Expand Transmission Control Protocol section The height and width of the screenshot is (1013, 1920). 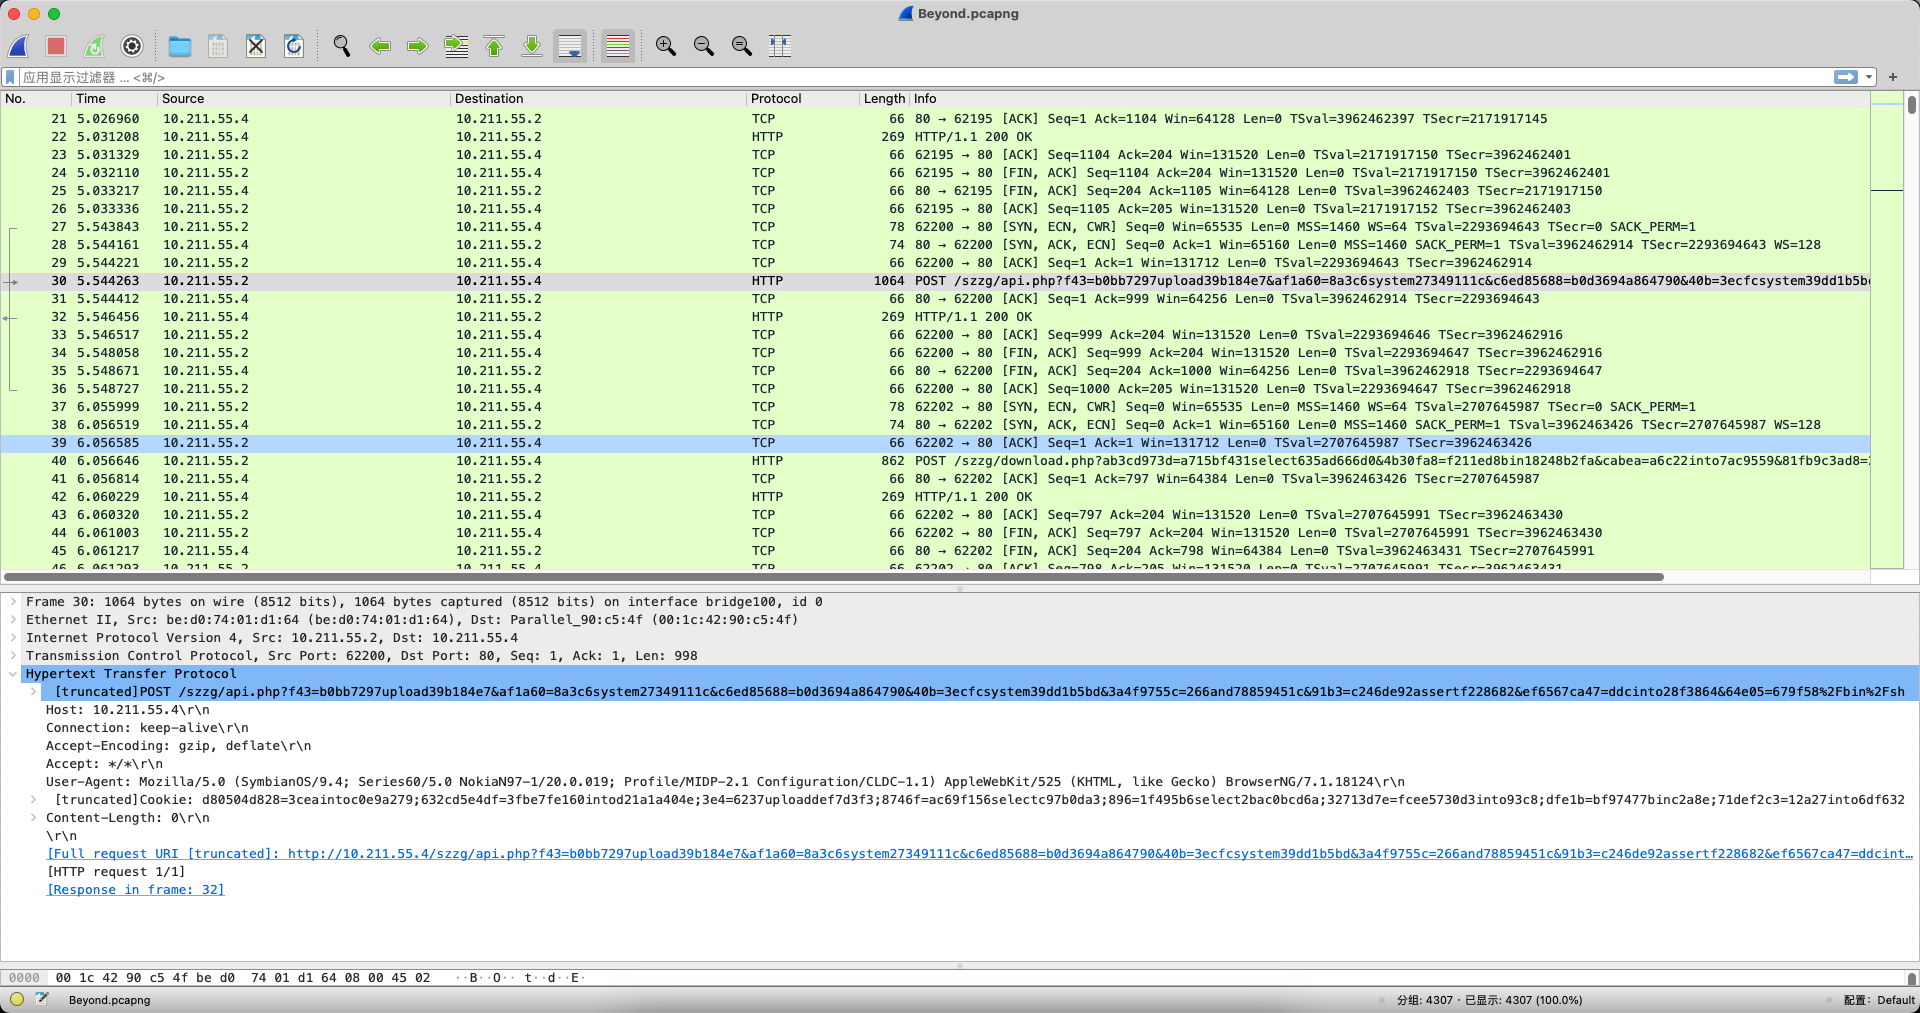coord(13,656)
